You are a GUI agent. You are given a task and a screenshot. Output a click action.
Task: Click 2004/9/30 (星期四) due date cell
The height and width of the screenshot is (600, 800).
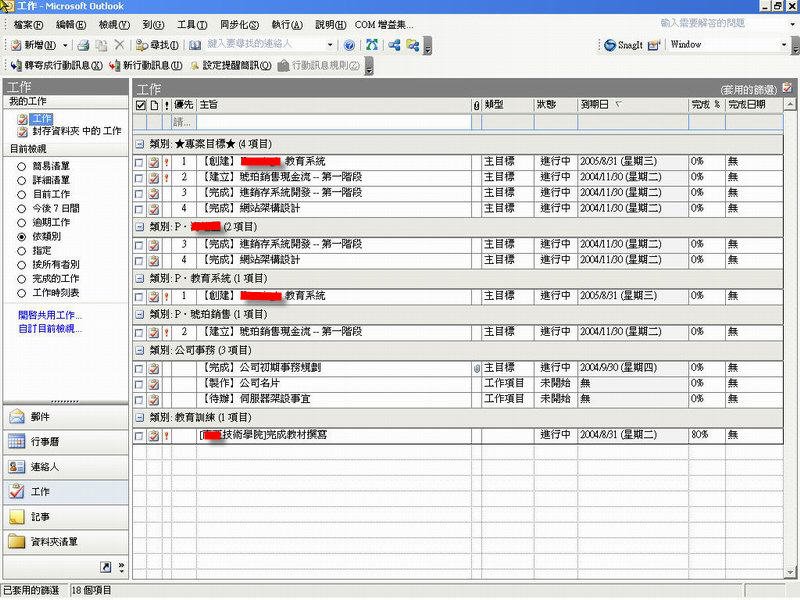tap(633, 368)
